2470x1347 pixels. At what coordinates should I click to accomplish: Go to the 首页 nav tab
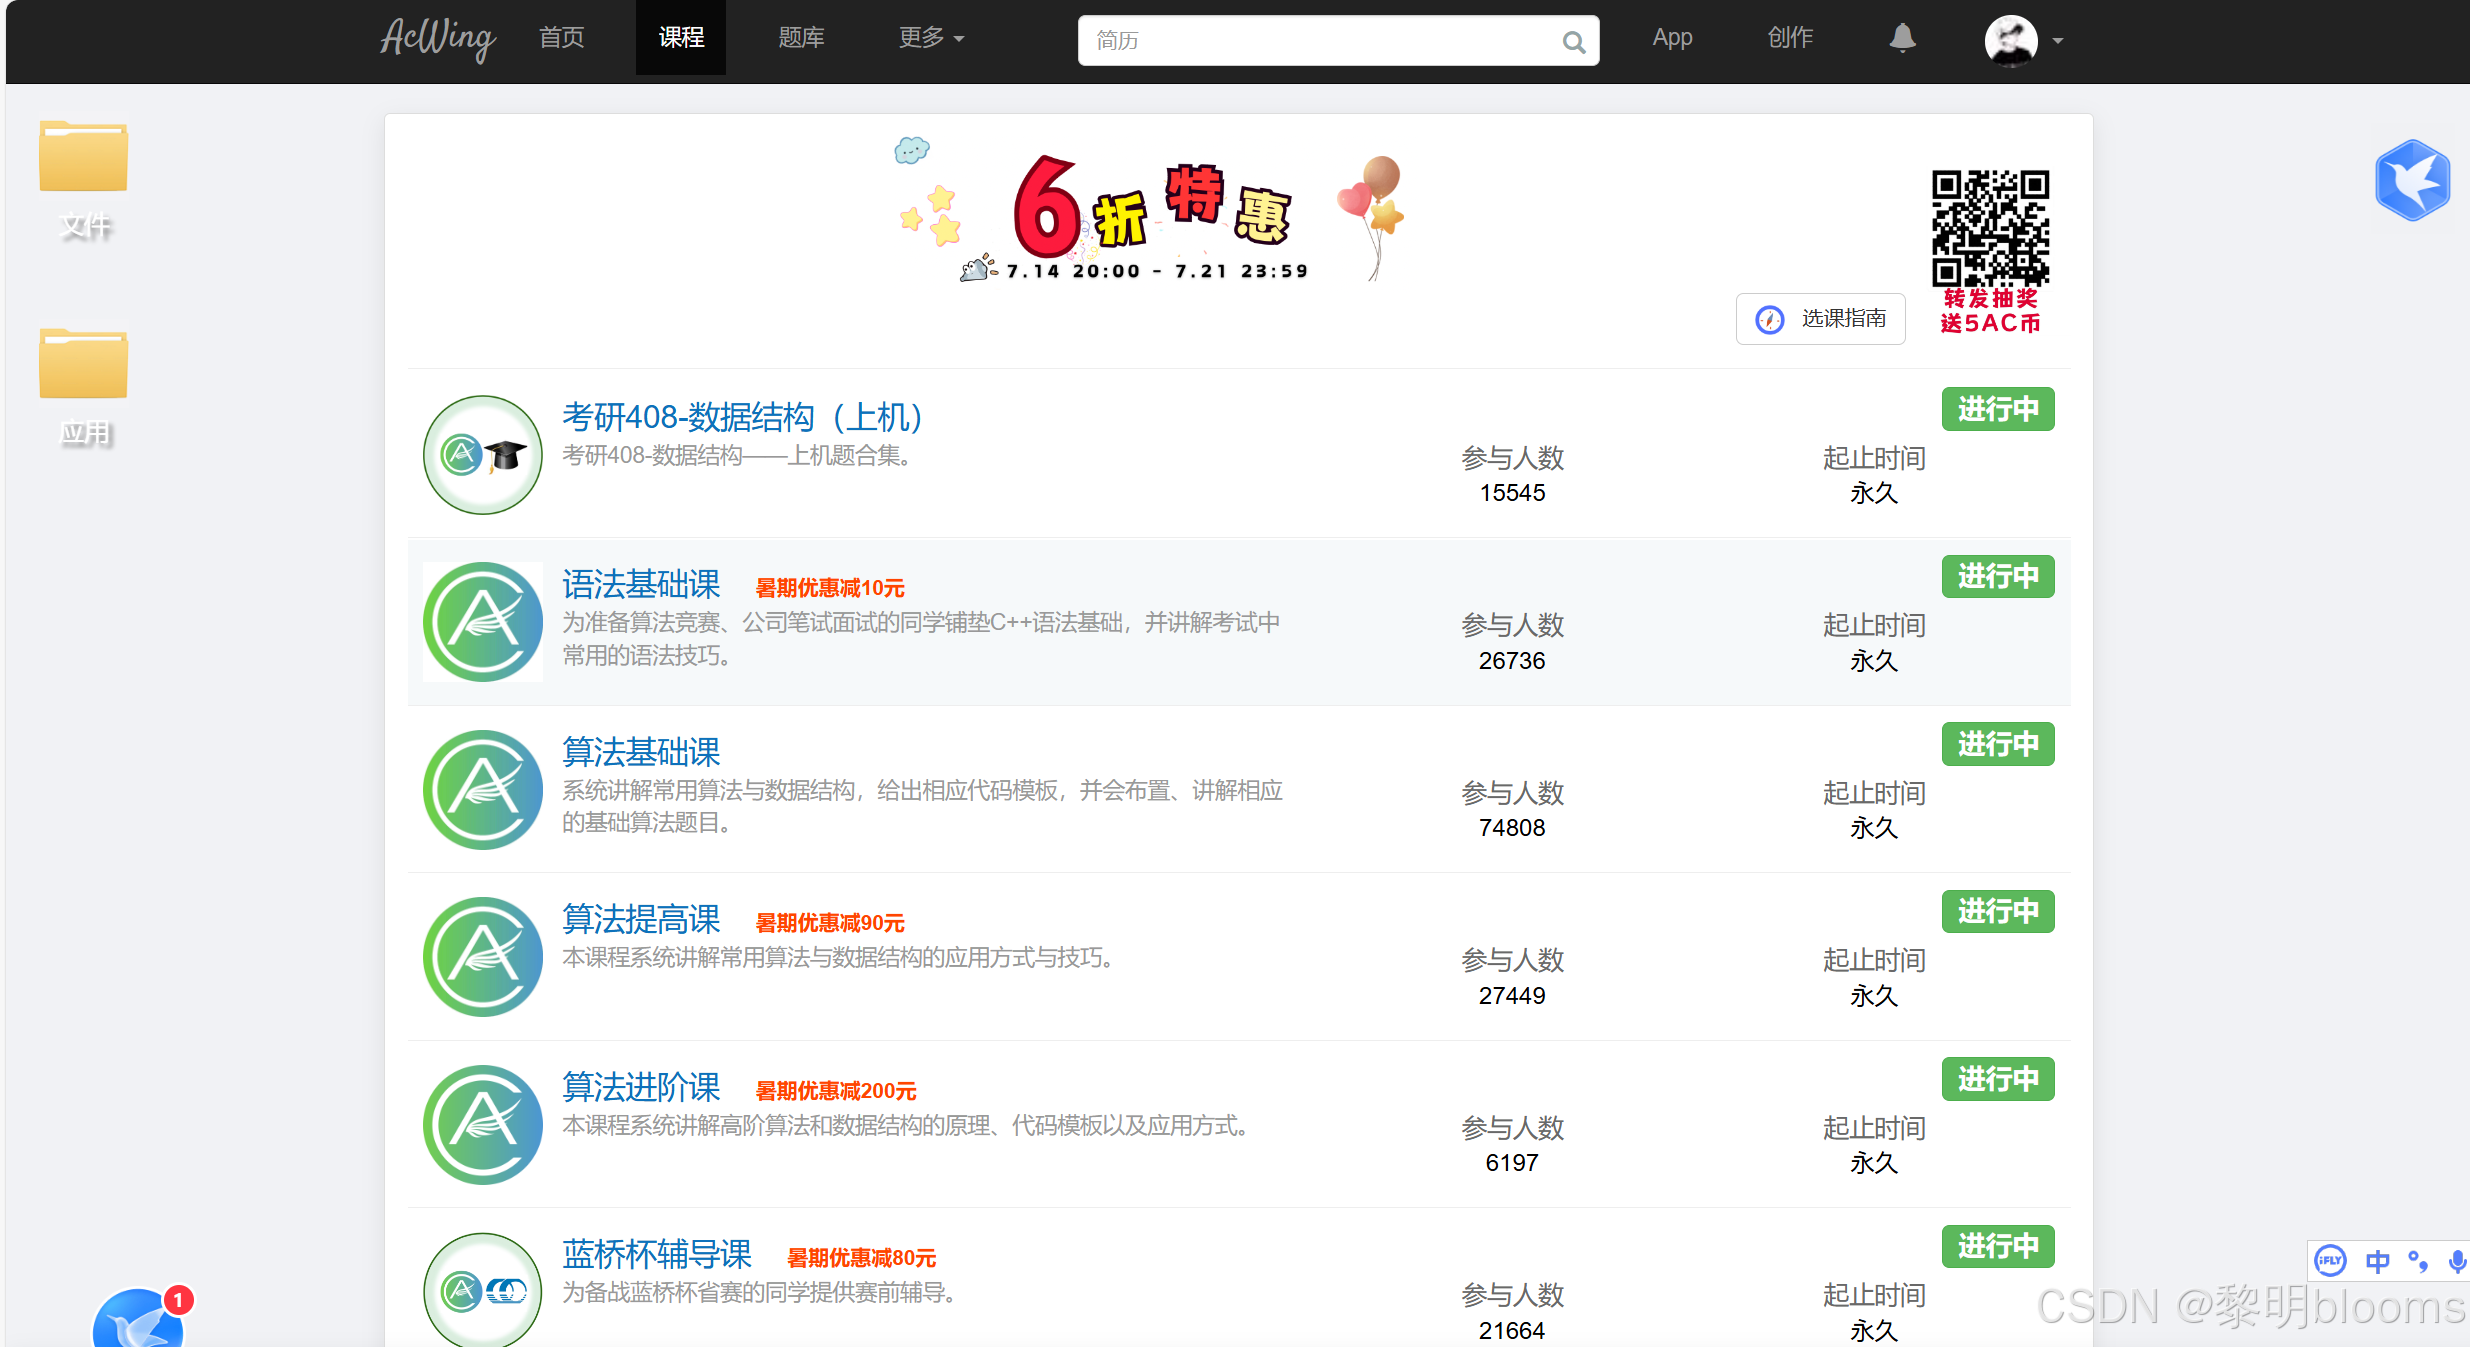coord(562,38)
